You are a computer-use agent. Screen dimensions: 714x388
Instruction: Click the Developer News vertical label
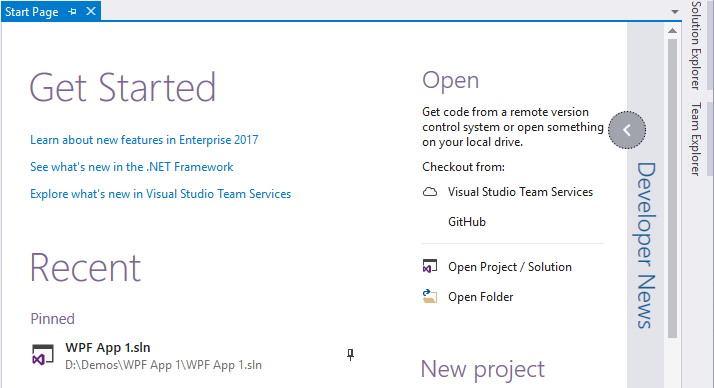pos(645,245)
